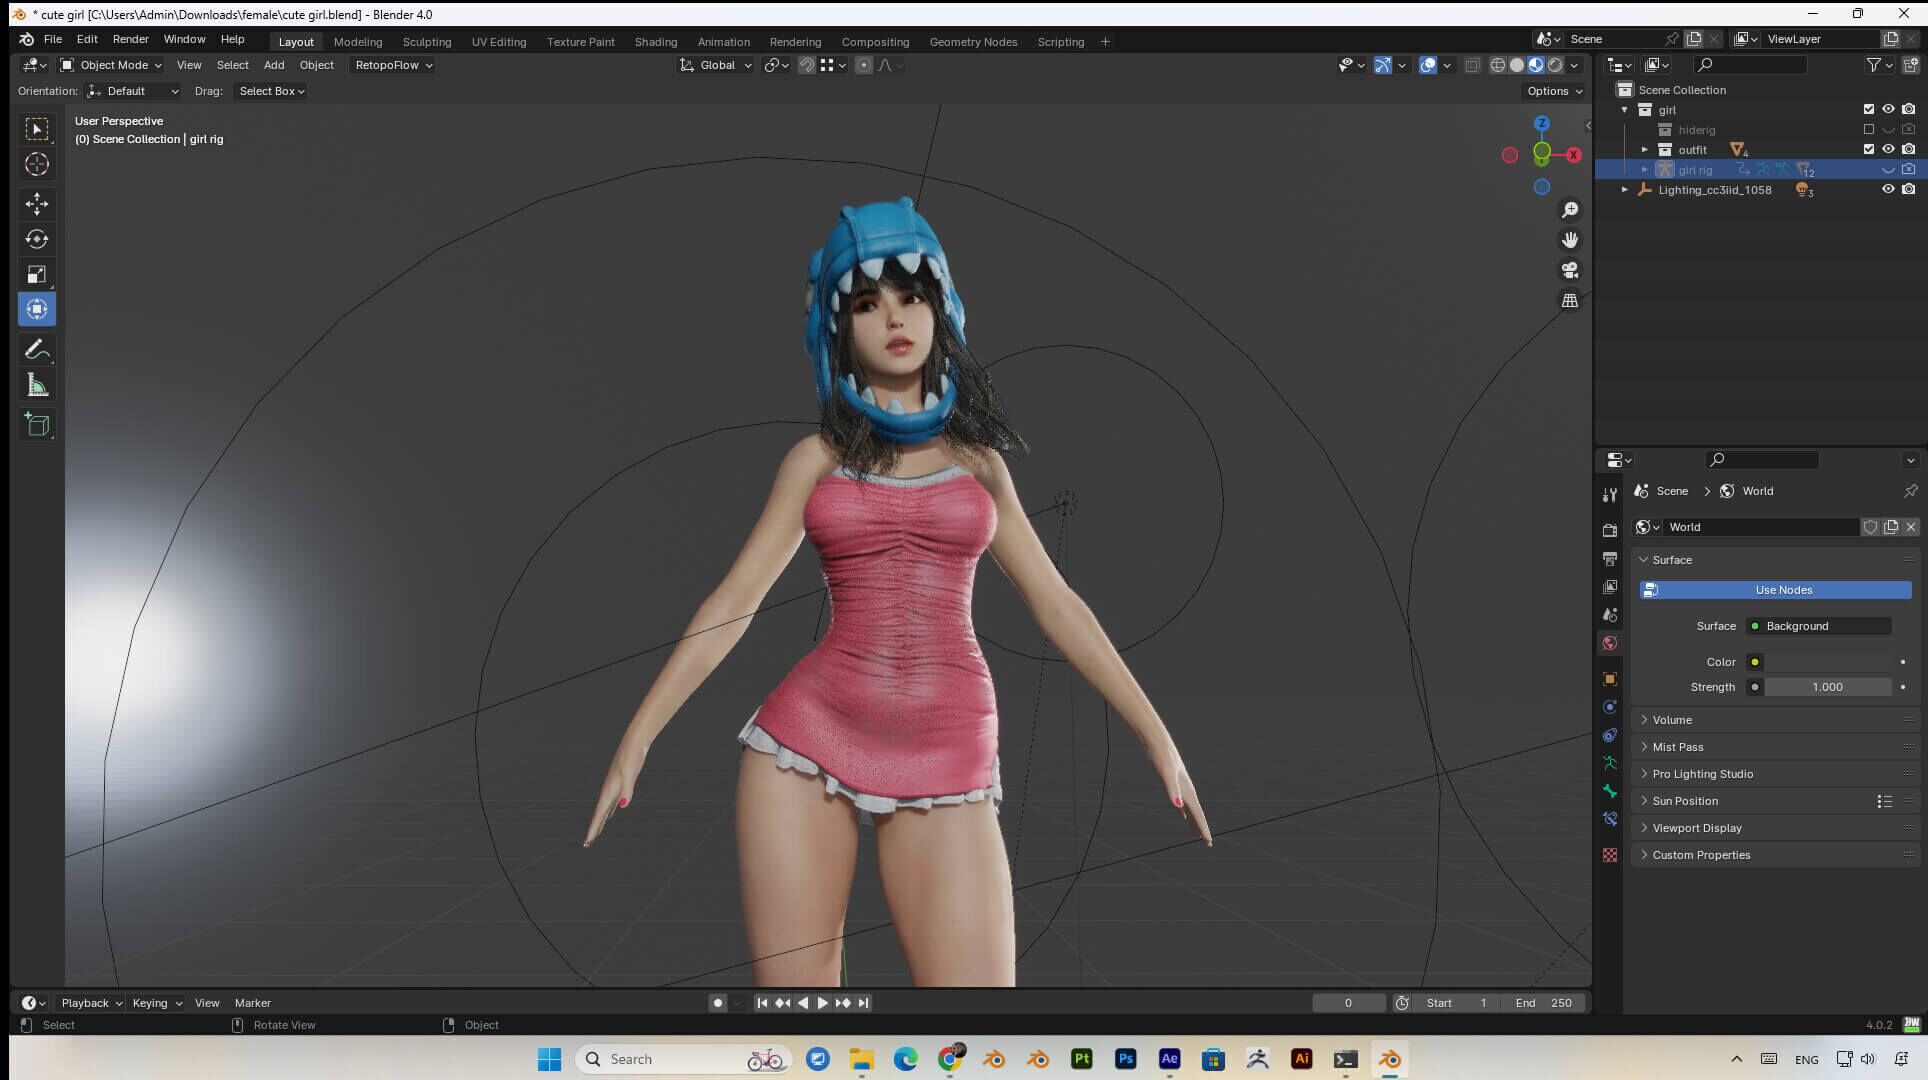Open the Texture properties tab
Screen dimensions: 1928x1080
click(1610, 855)
